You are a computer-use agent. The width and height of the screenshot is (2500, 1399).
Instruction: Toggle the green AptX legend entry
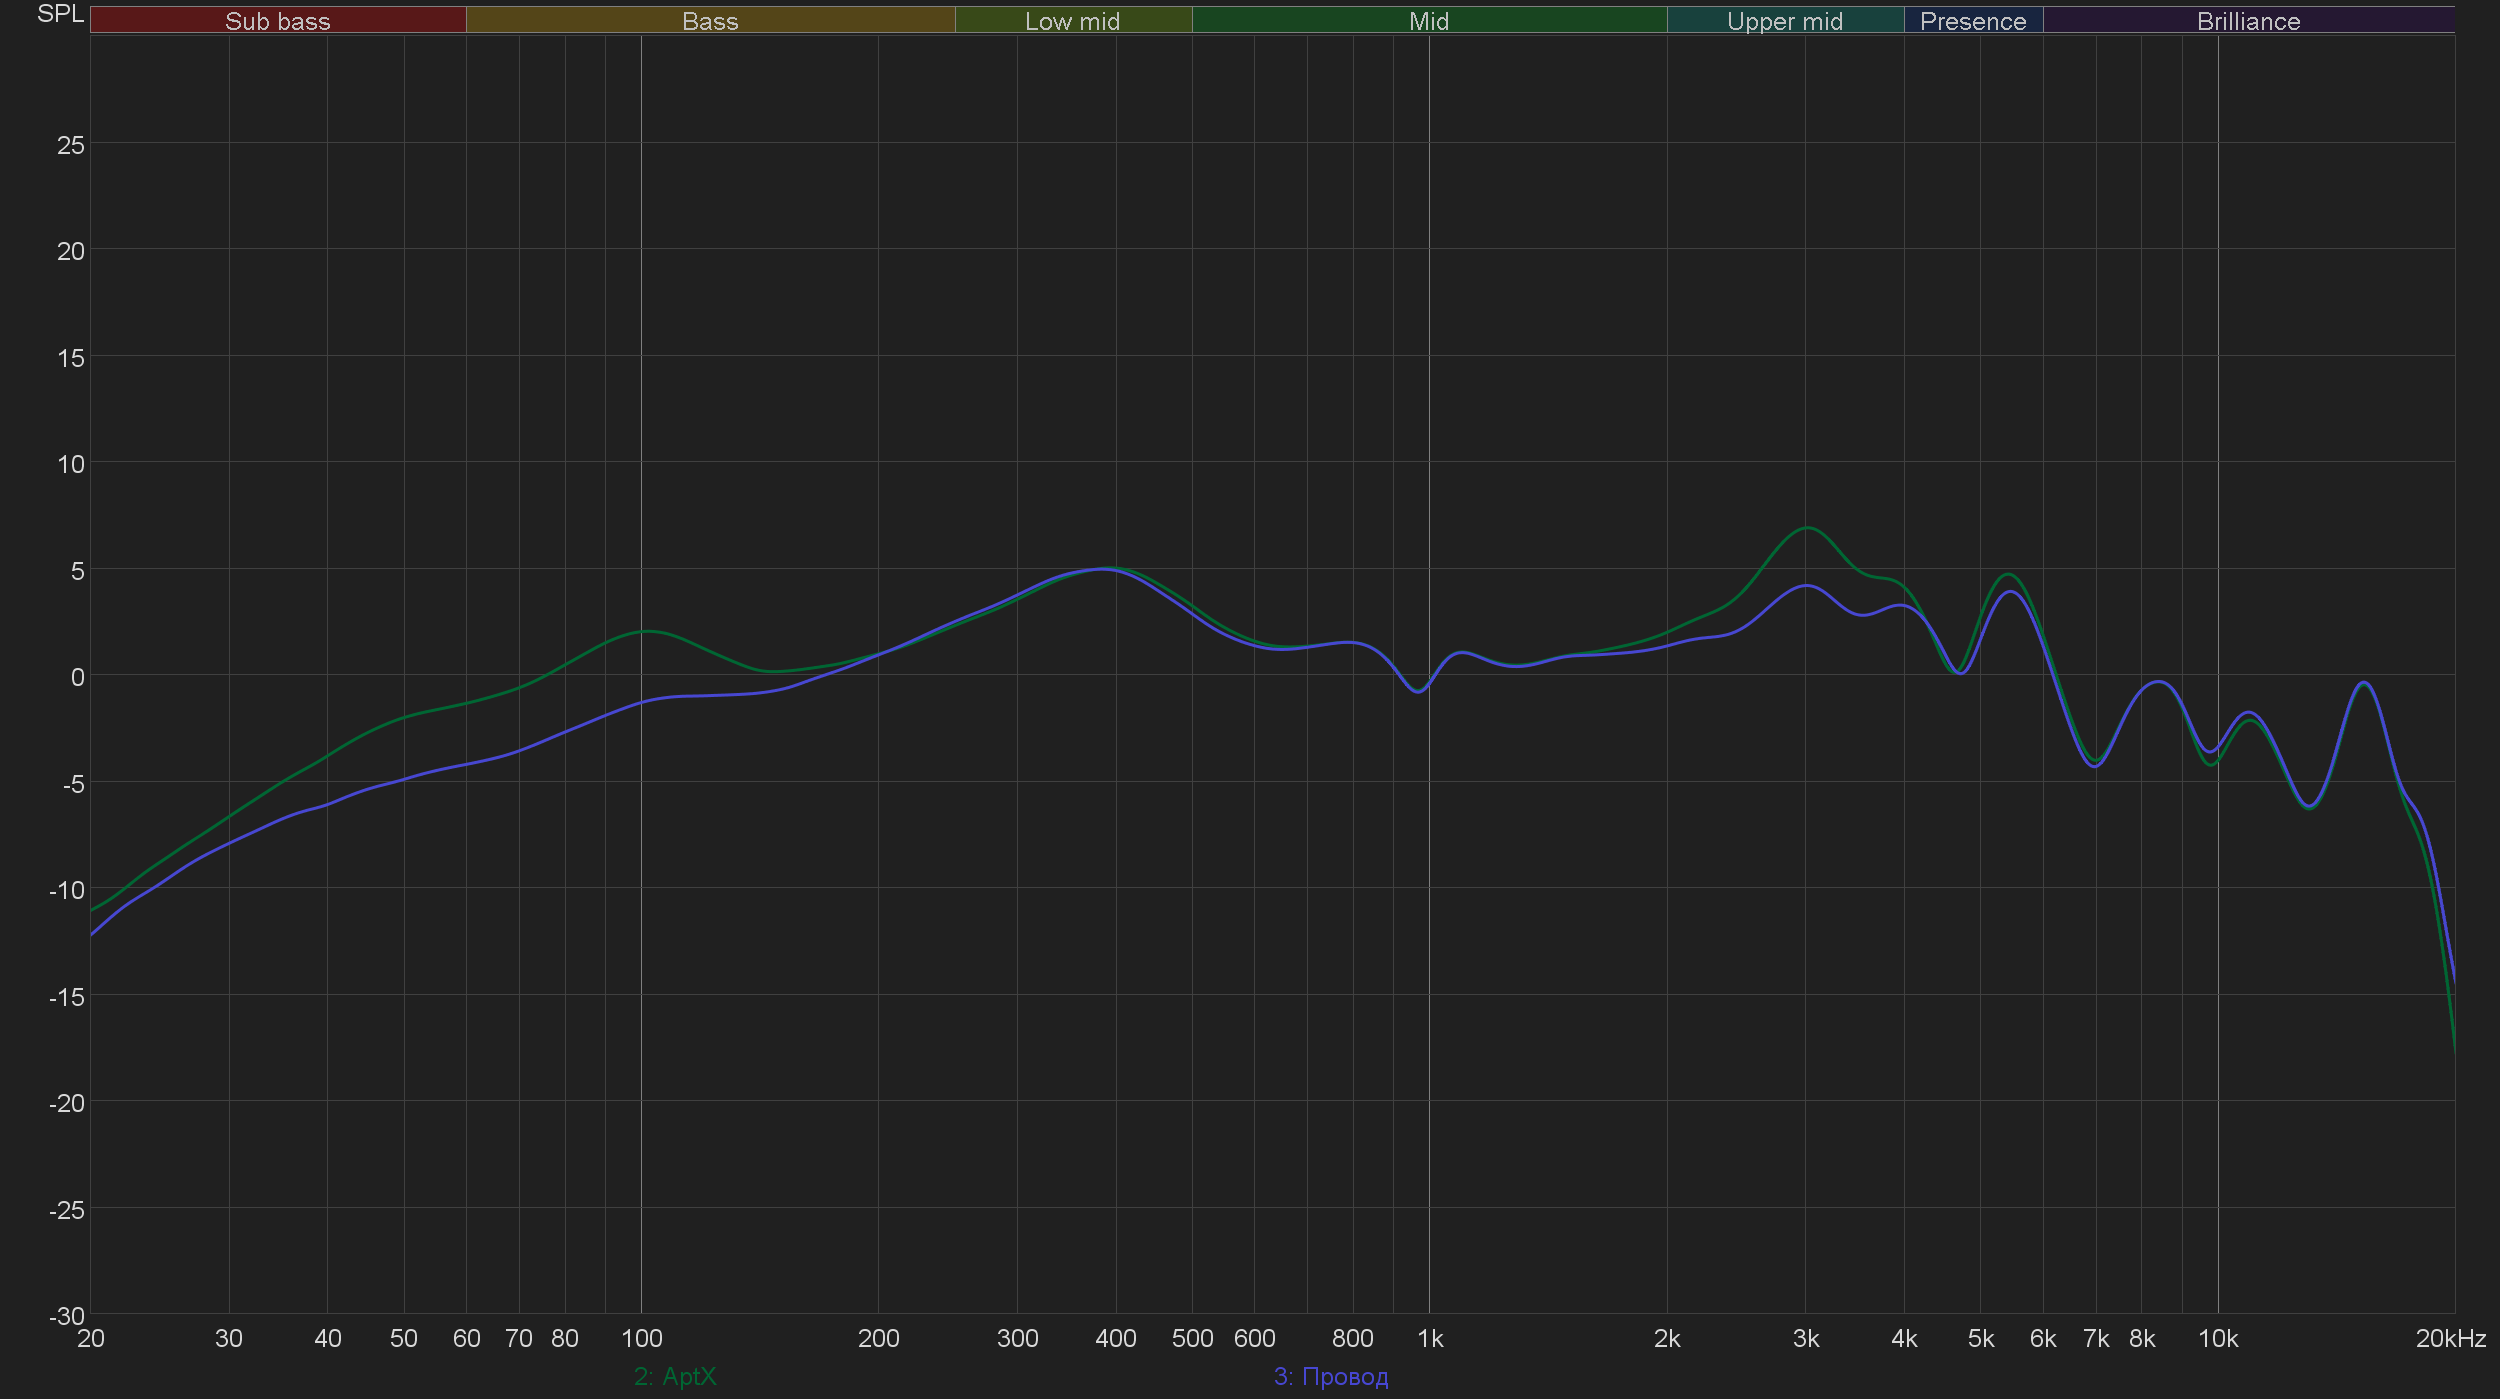pyautogui.click(x=675, y=1376)
